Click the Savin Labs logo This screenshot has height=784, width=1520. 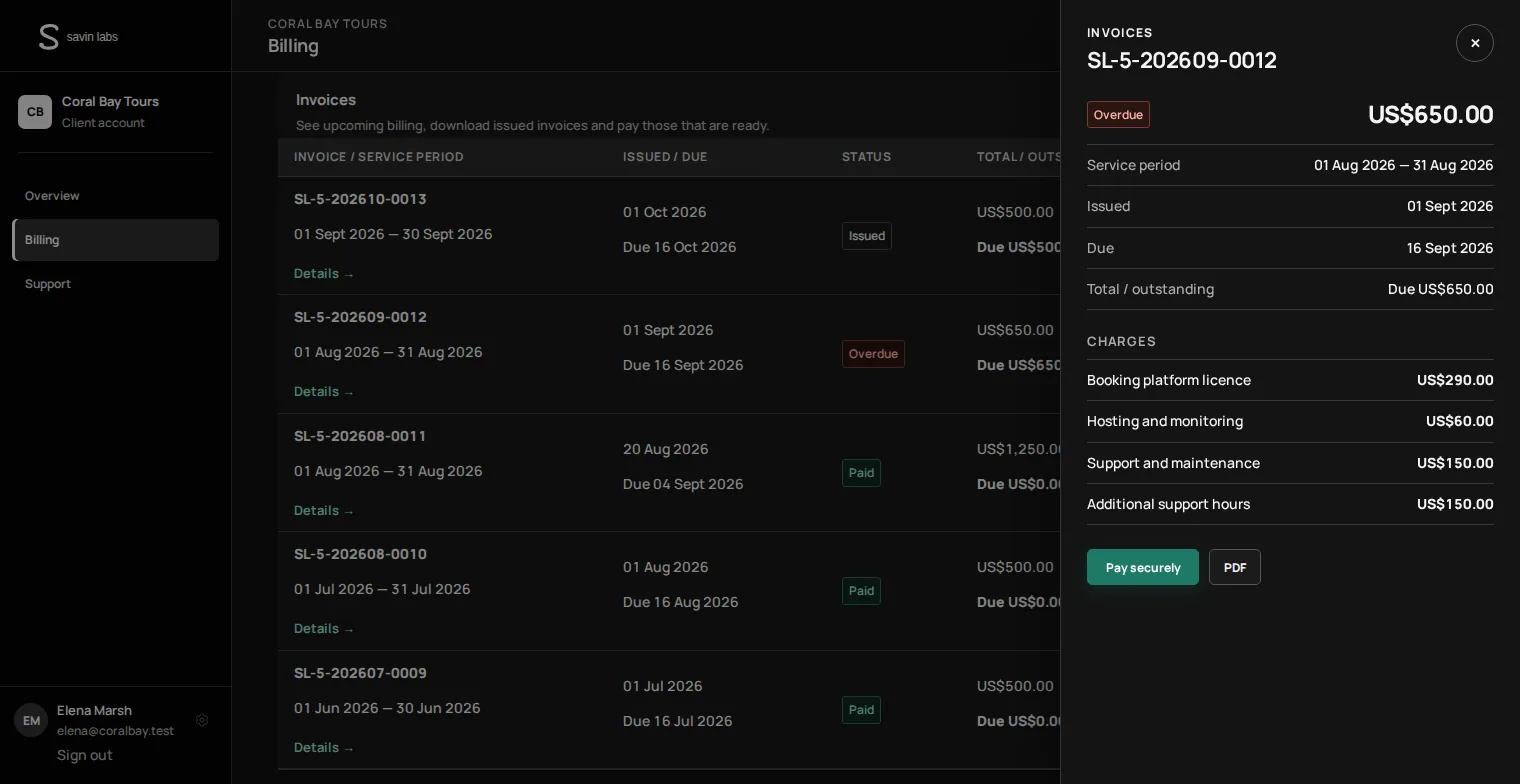click(x=77, y=37)
